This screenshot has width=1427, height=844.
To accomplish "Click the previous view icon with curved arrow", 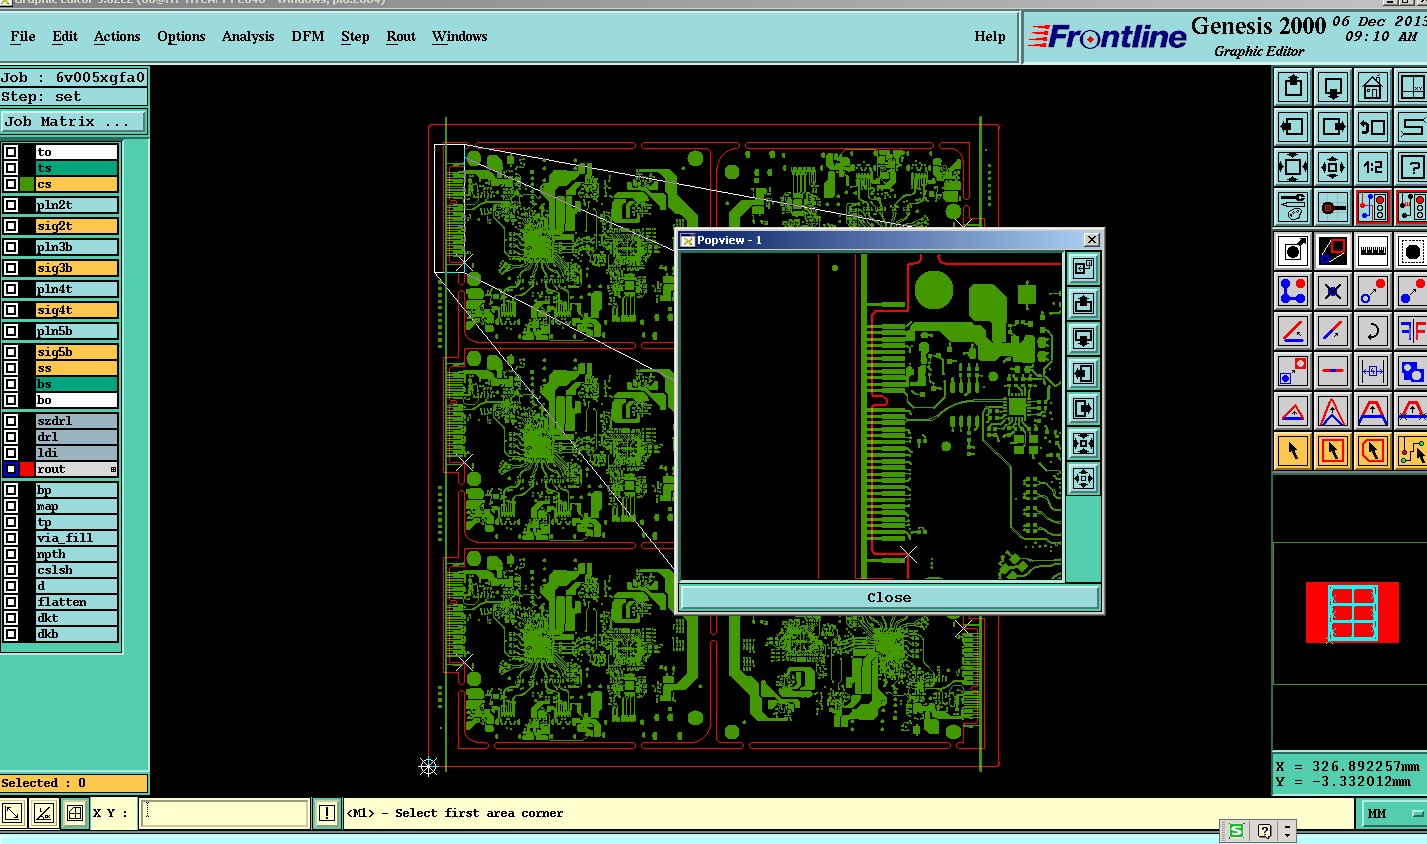I will pos(1373,127).
